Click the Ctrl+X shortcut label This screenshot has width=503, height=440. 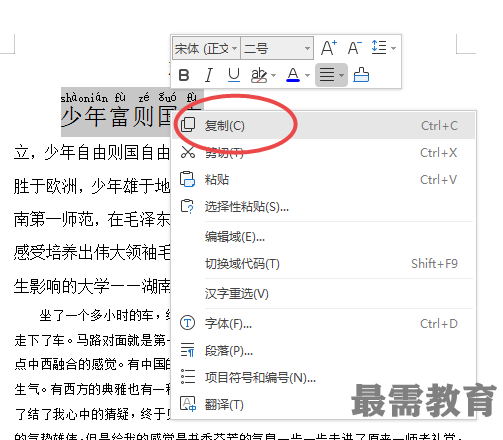[438, 153]
